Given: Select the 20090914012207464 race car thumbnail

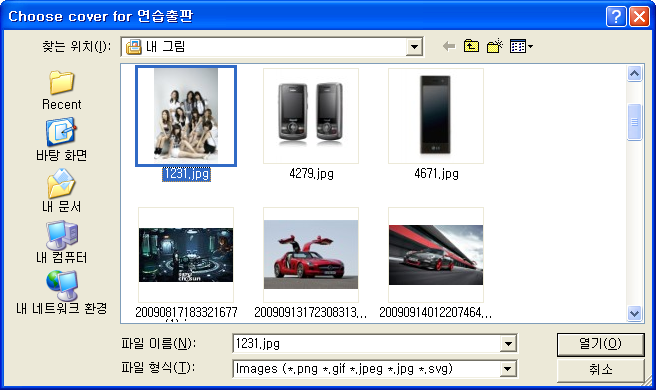Looking at the screenshot, I should [x=436, y=255].
